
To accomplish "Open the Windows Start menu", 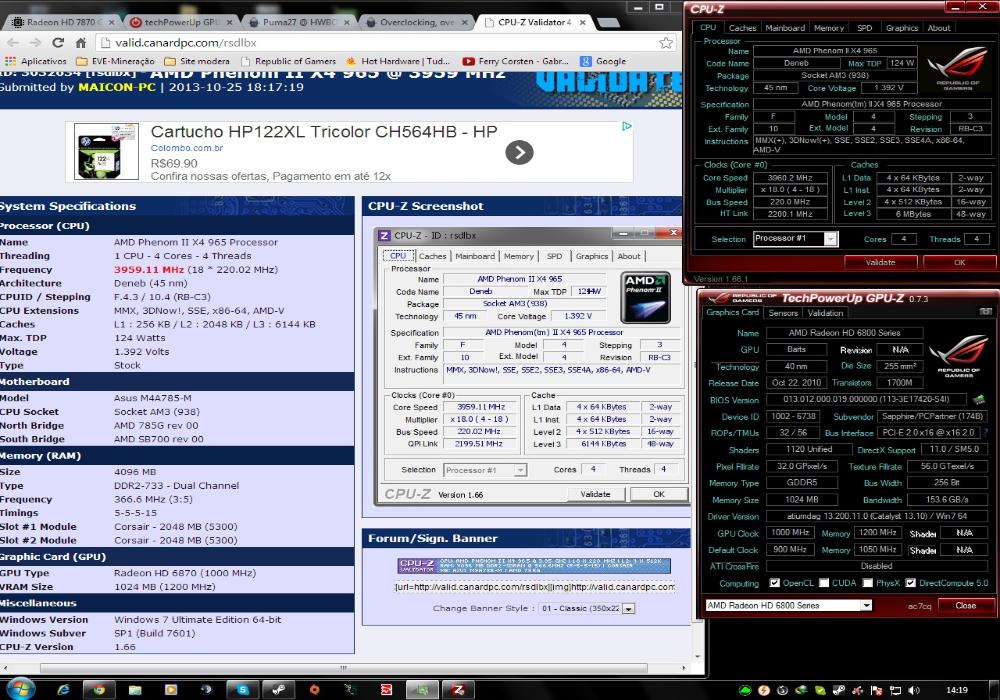I will click(20, 689).
